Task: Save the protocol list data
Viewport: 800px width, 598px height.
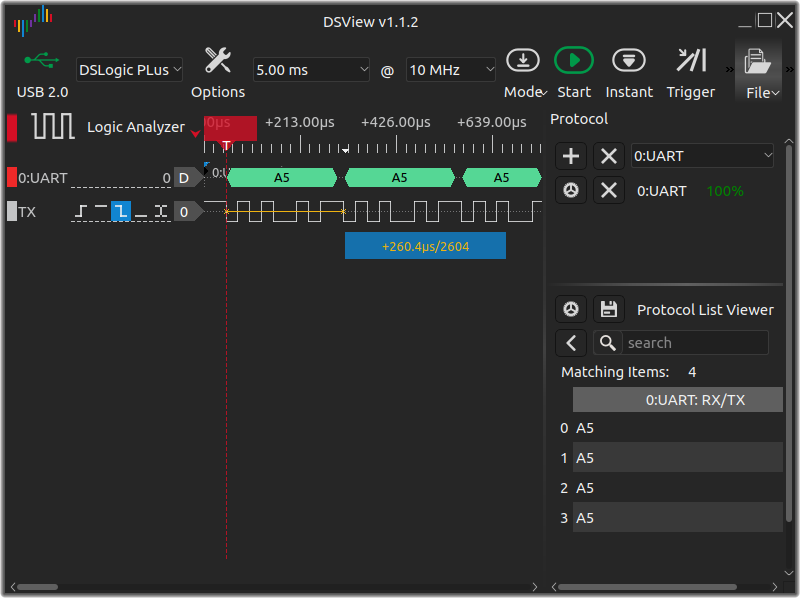Action: click(x=609, y=309)
